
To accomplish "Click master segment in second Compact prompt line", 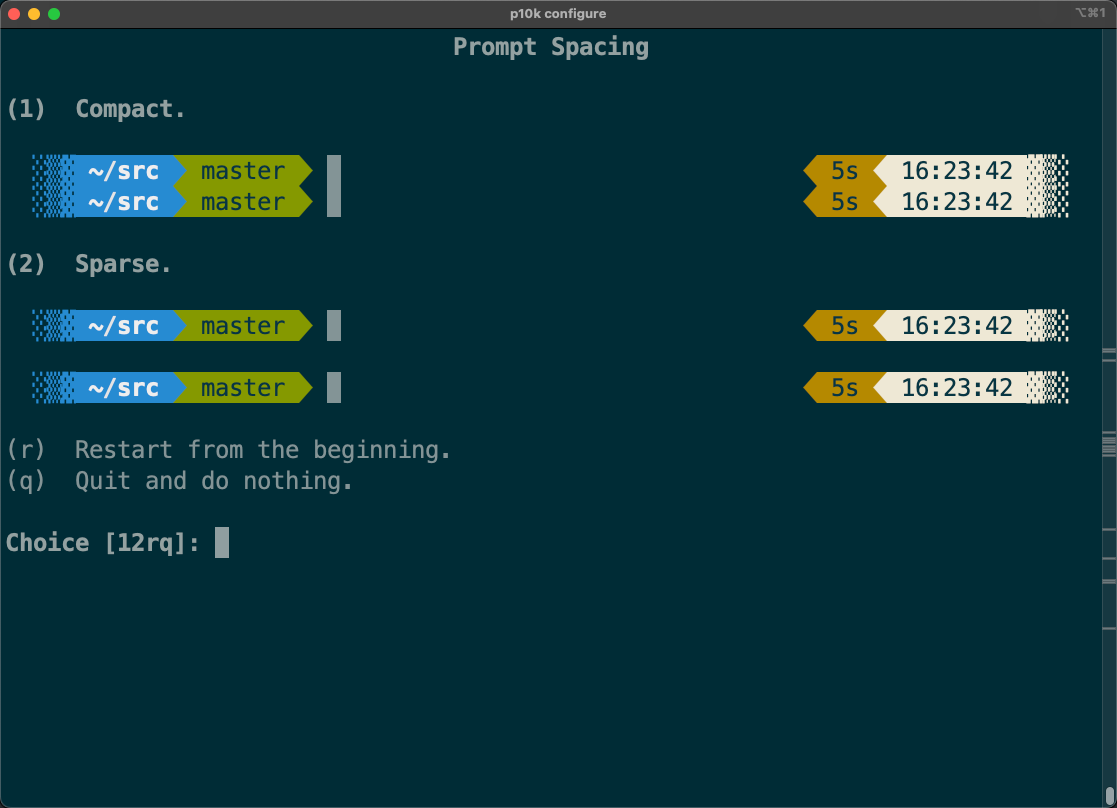I will pos(243,202).
